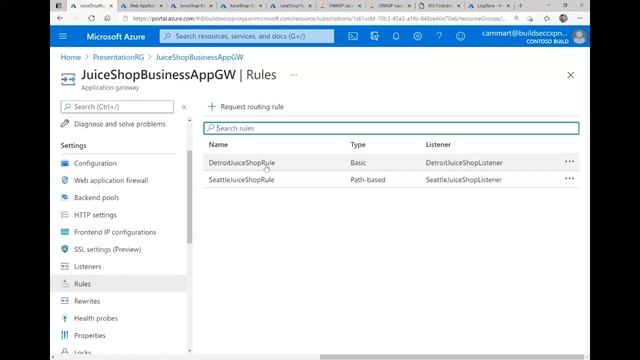Open the Help question mark icon
Screen dimensions: 640x360
click(439, 36)
